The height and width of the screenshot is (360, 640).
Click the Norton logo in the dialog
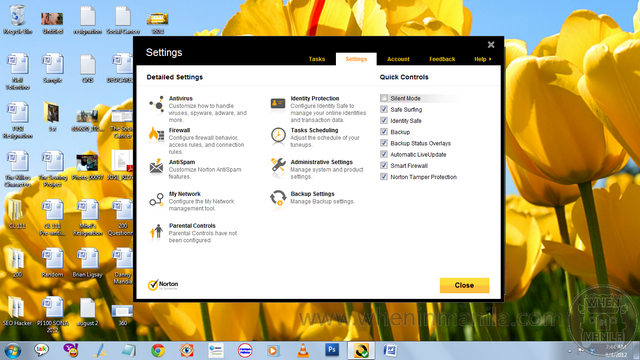[163, 284]
